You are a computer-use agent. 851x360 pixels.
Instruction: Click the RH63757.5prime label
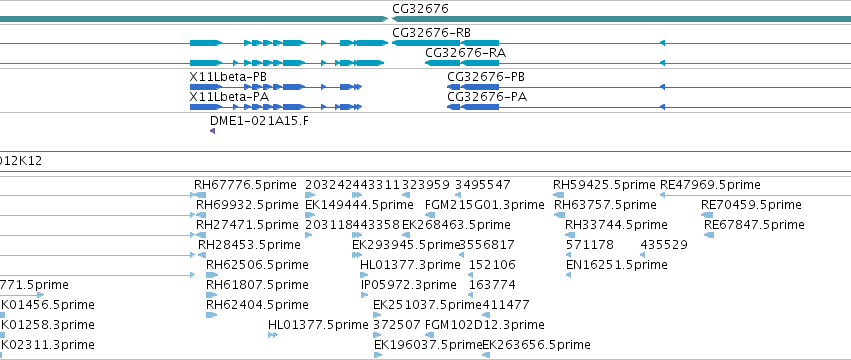(606, 205)
